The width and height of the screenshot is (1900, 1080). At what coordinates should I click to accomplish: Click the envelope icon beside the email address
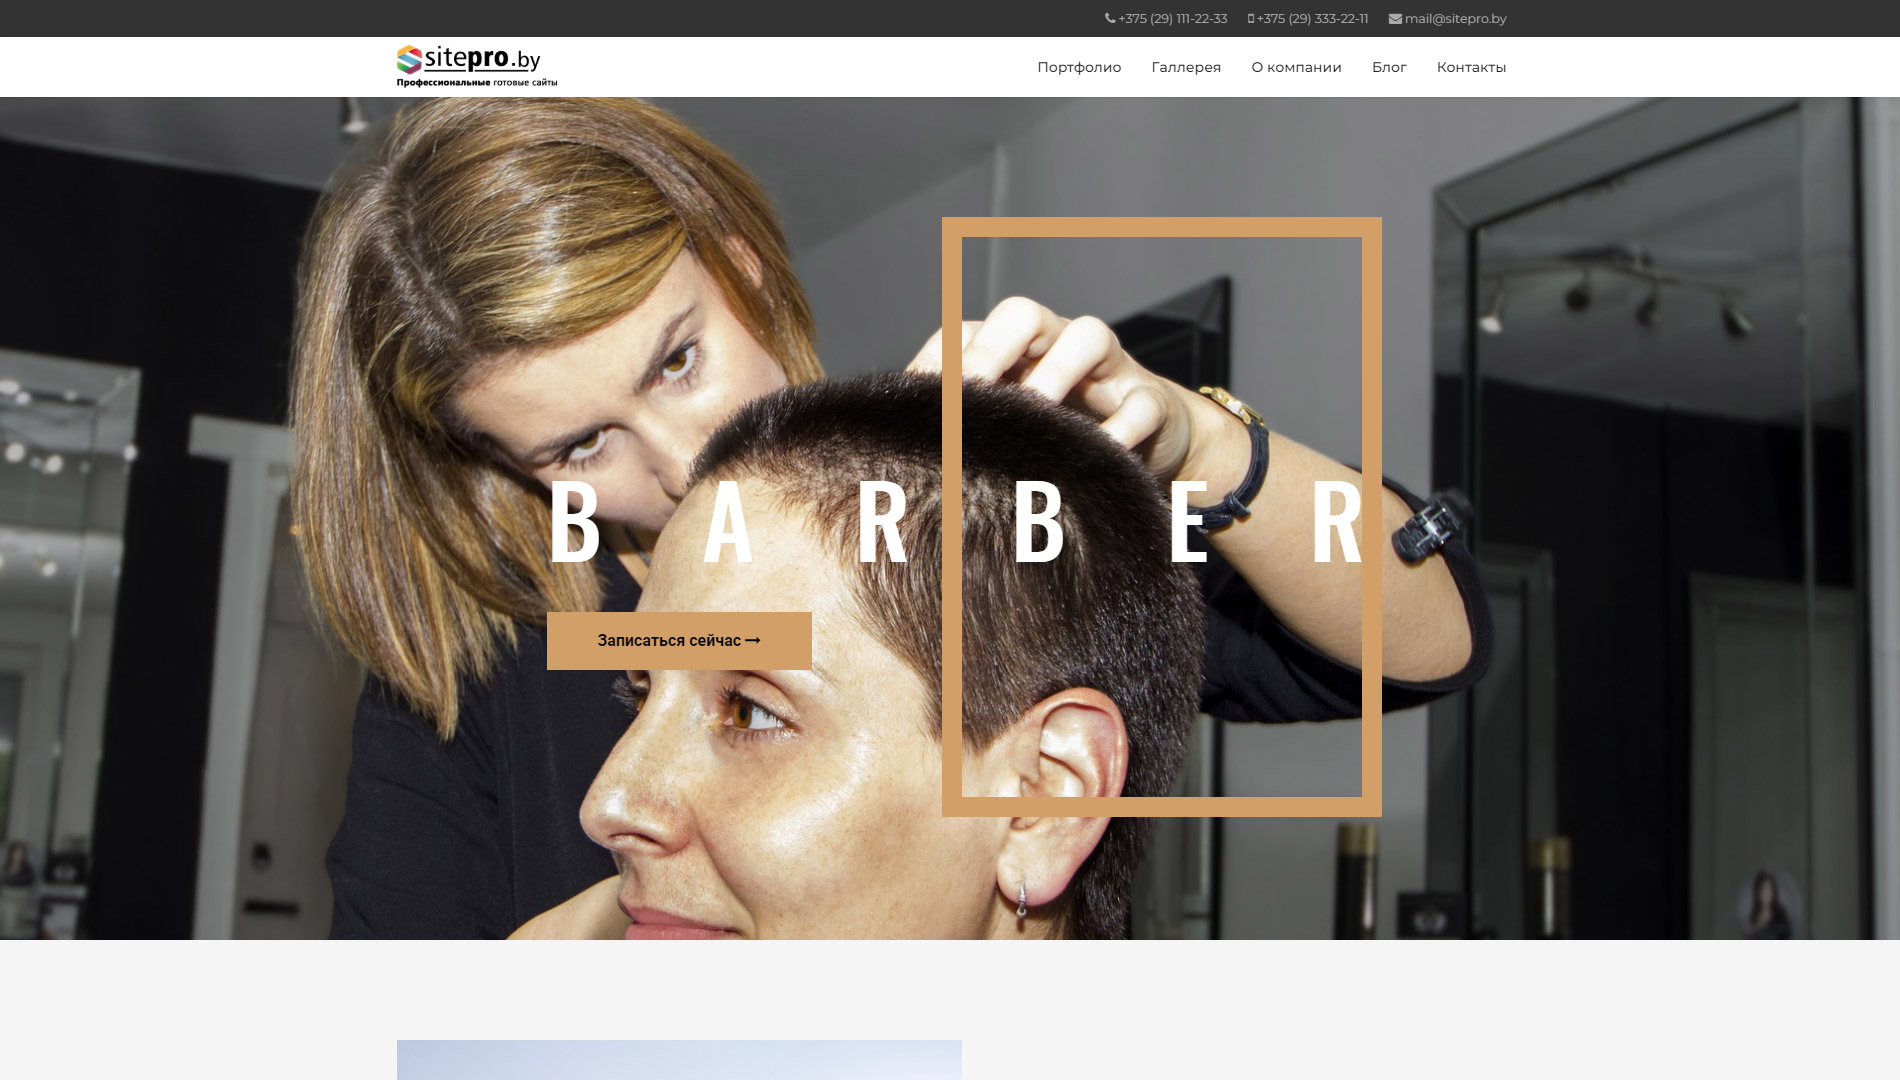pyautogui.click(x=1395, y=19)
